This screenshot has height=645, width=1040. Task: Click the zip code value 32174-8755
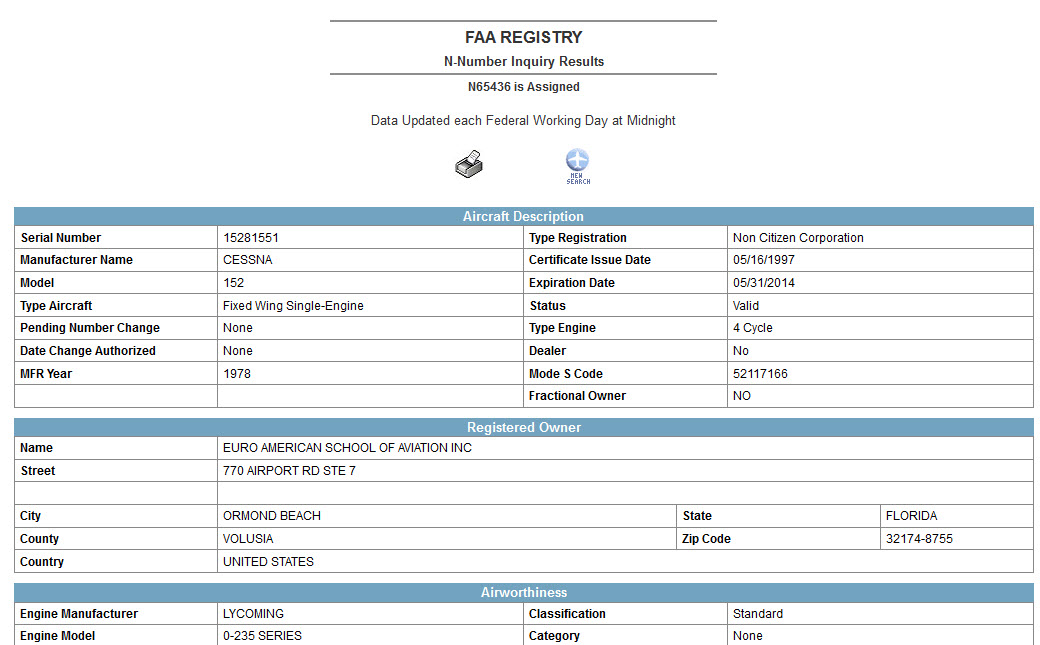click(919, 539)
